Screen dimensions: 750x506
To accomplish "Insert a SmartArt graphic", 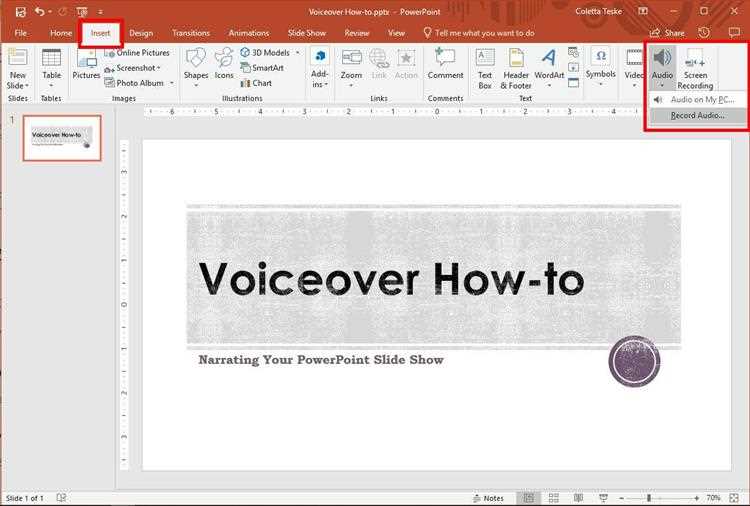I will pos(262,68).
